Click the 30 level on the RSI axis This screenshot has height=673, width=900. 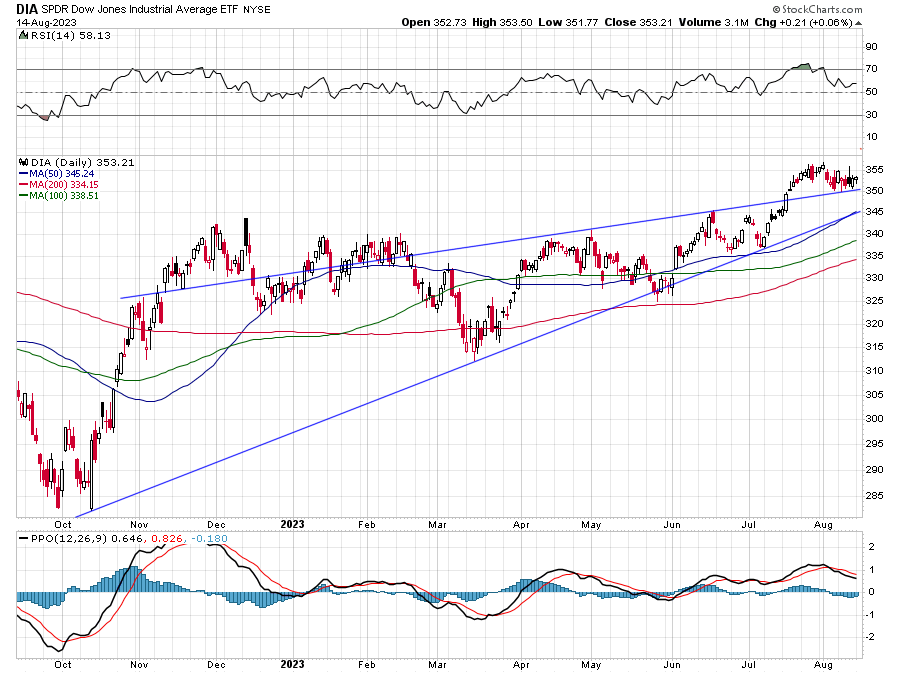[871, 115]
